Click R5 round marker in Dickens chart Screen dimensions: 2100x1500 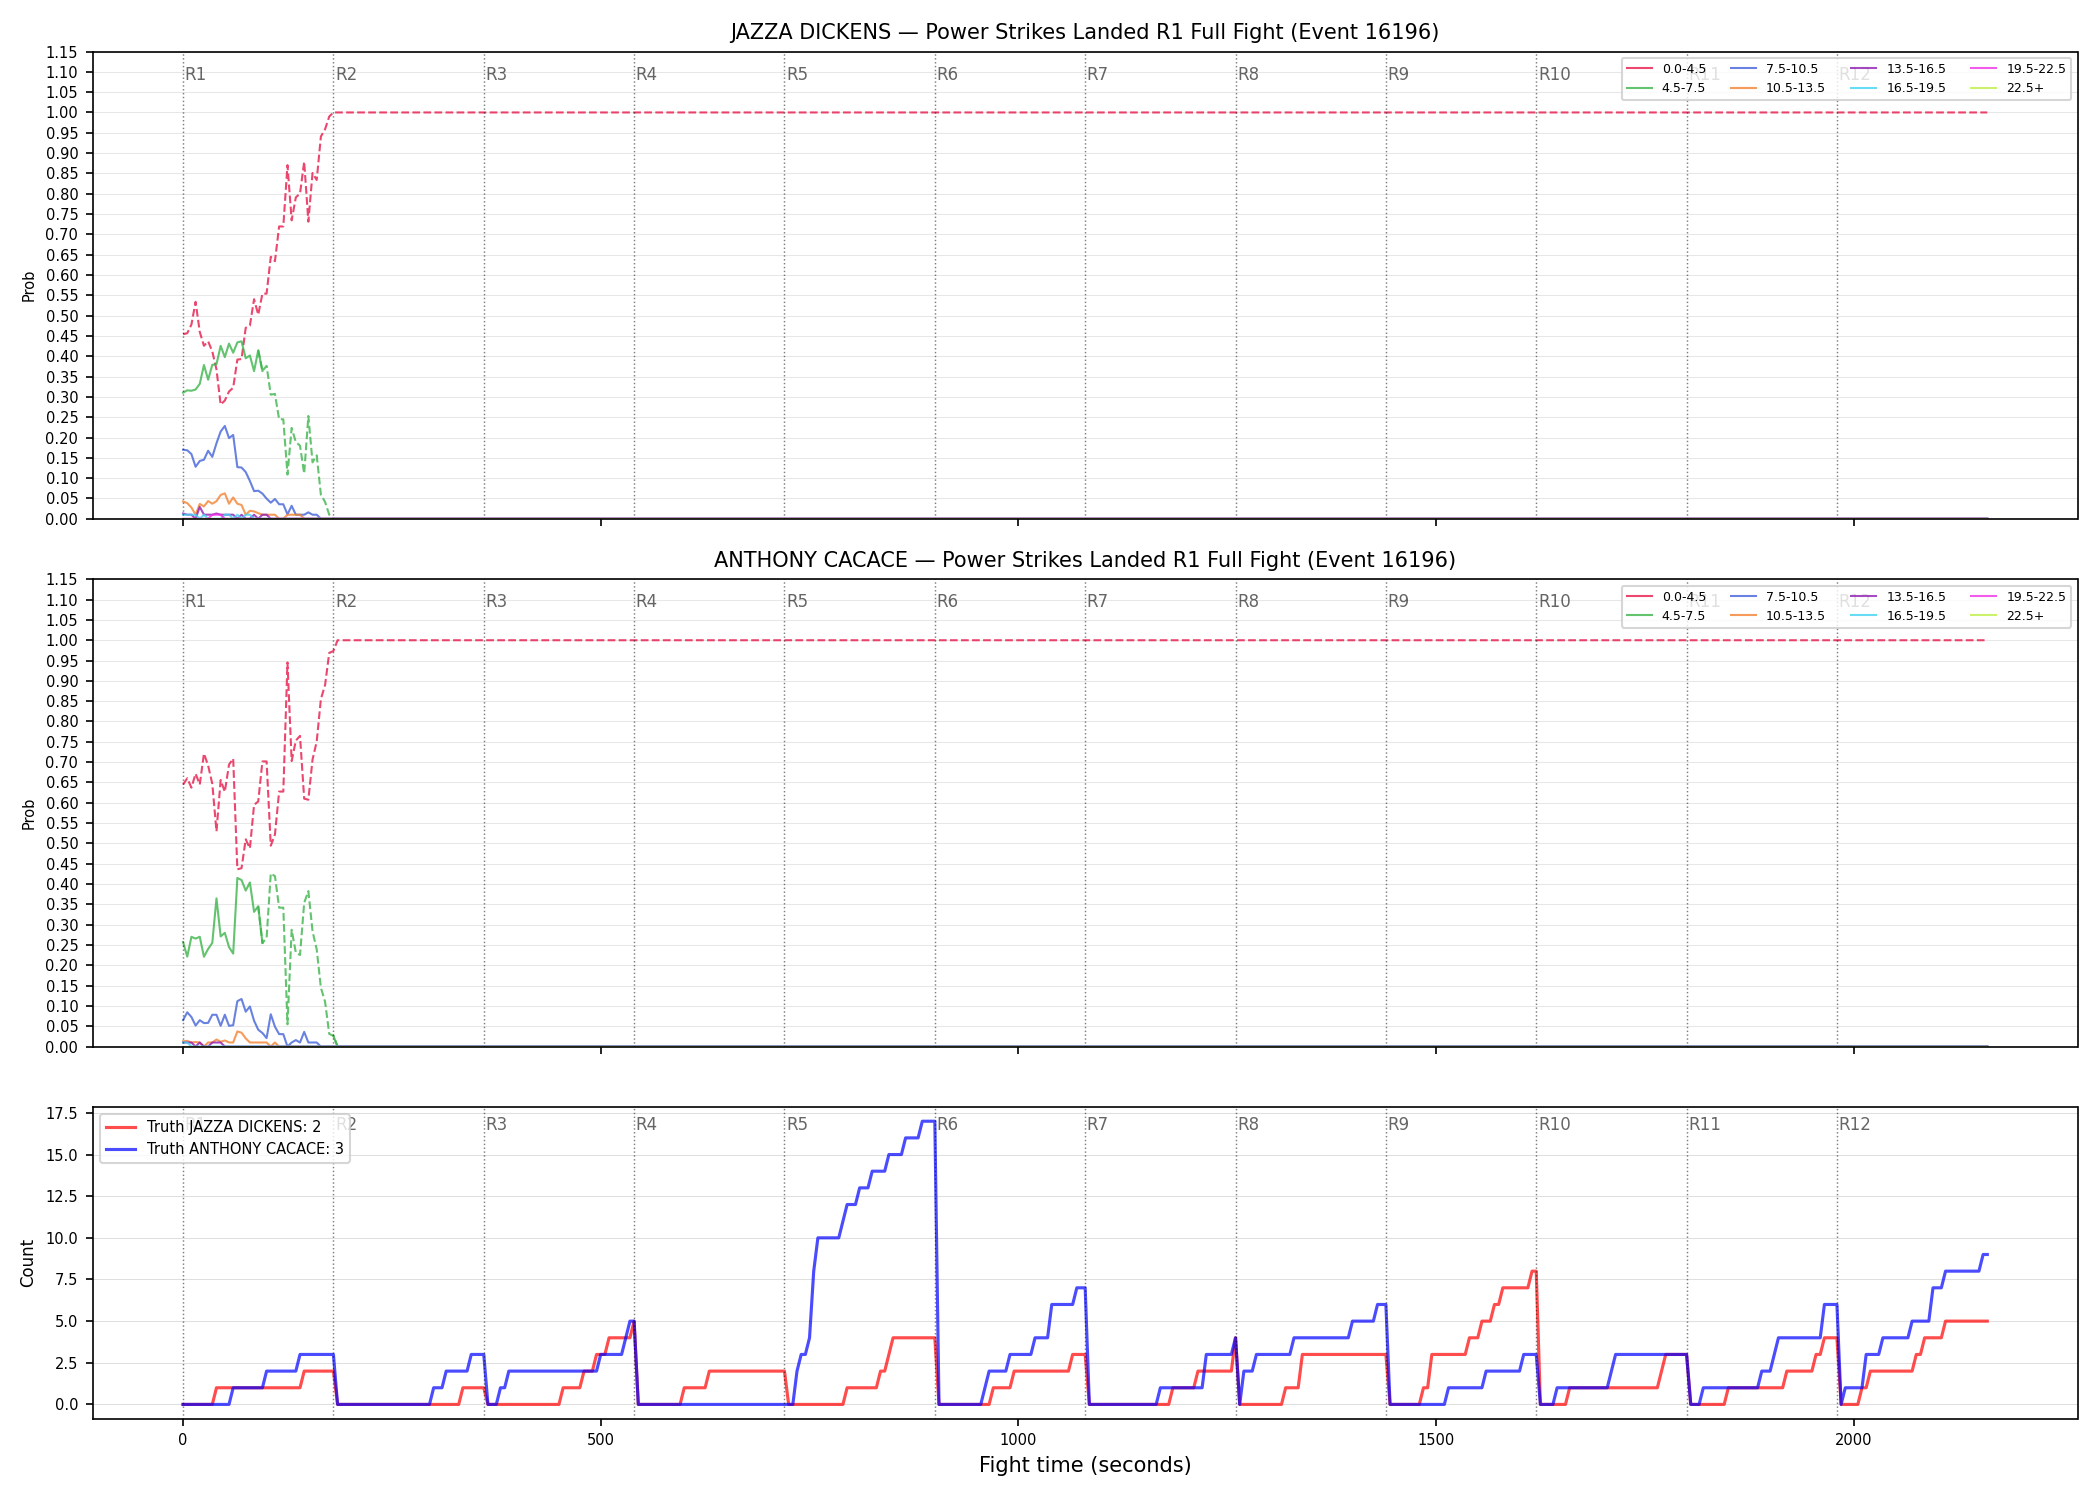click(x=797, y=74)
